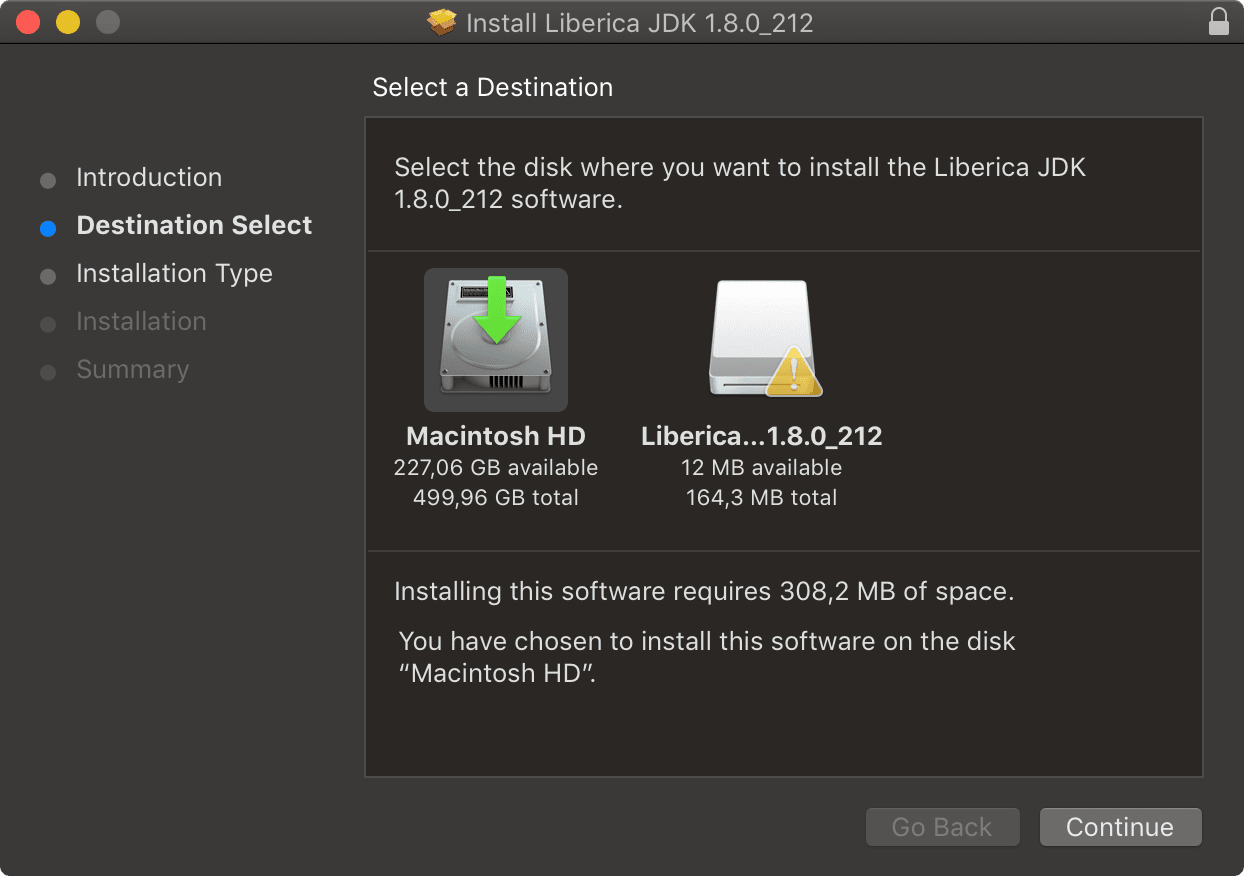Click the lock icon in the title bar
1244x876 pixels.
point(1218,20)
